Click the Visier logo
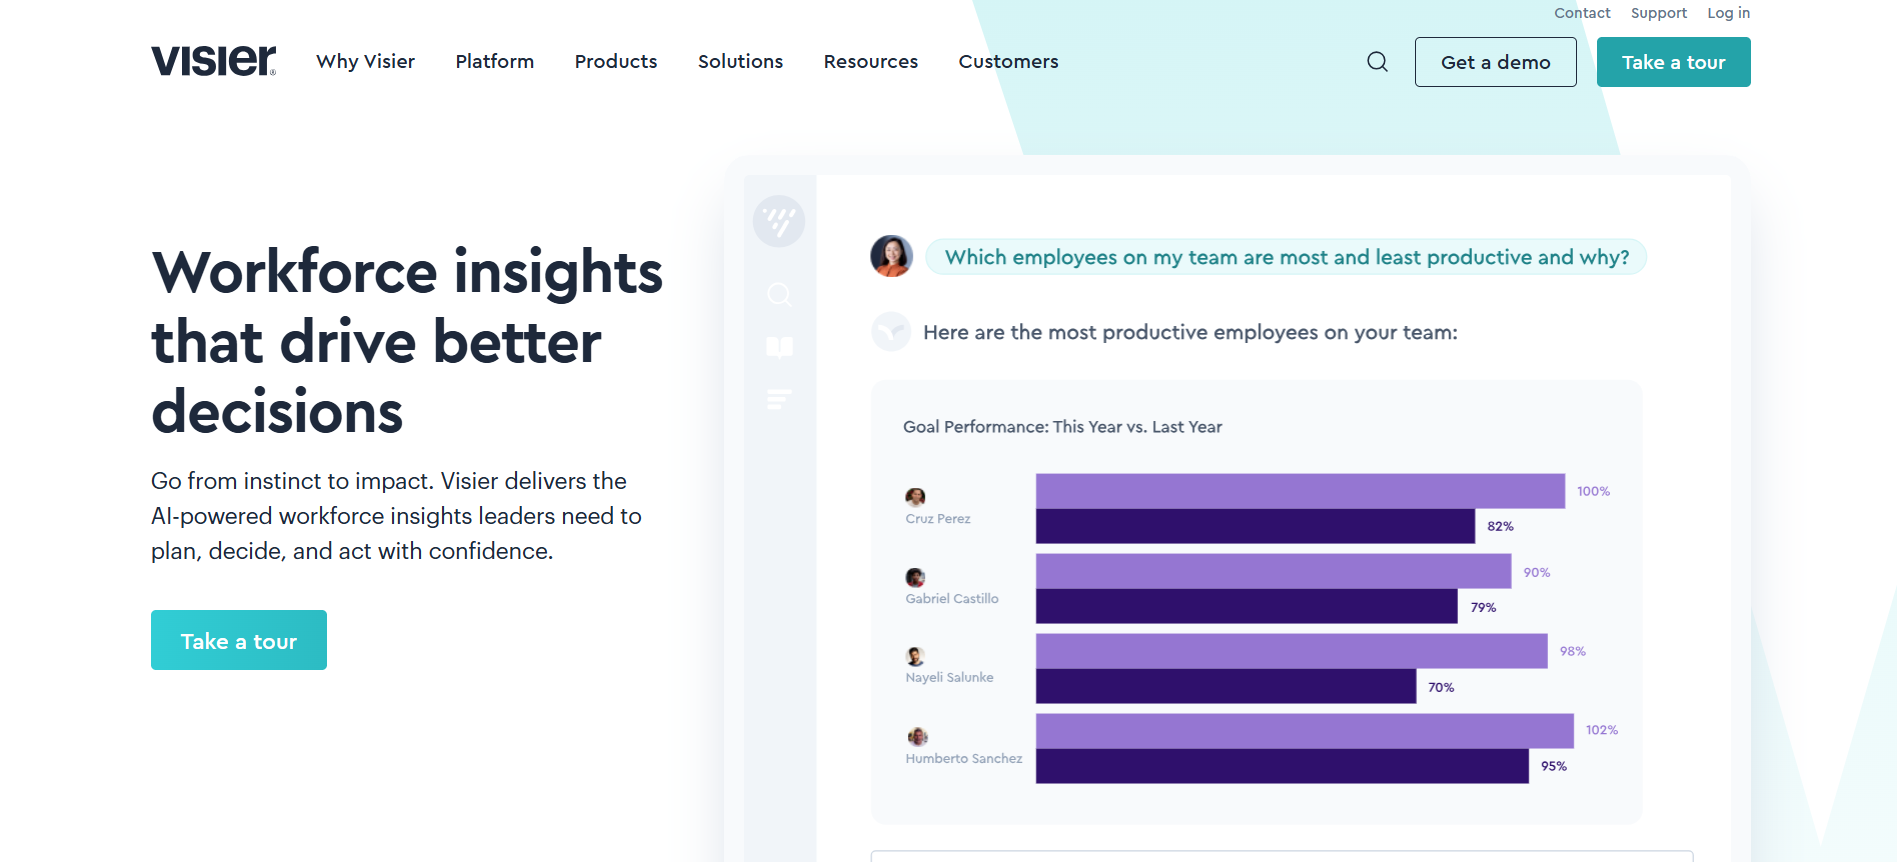Image resolution: width=1897 pixels, height=862 pixels. click(x=213, y=61)
